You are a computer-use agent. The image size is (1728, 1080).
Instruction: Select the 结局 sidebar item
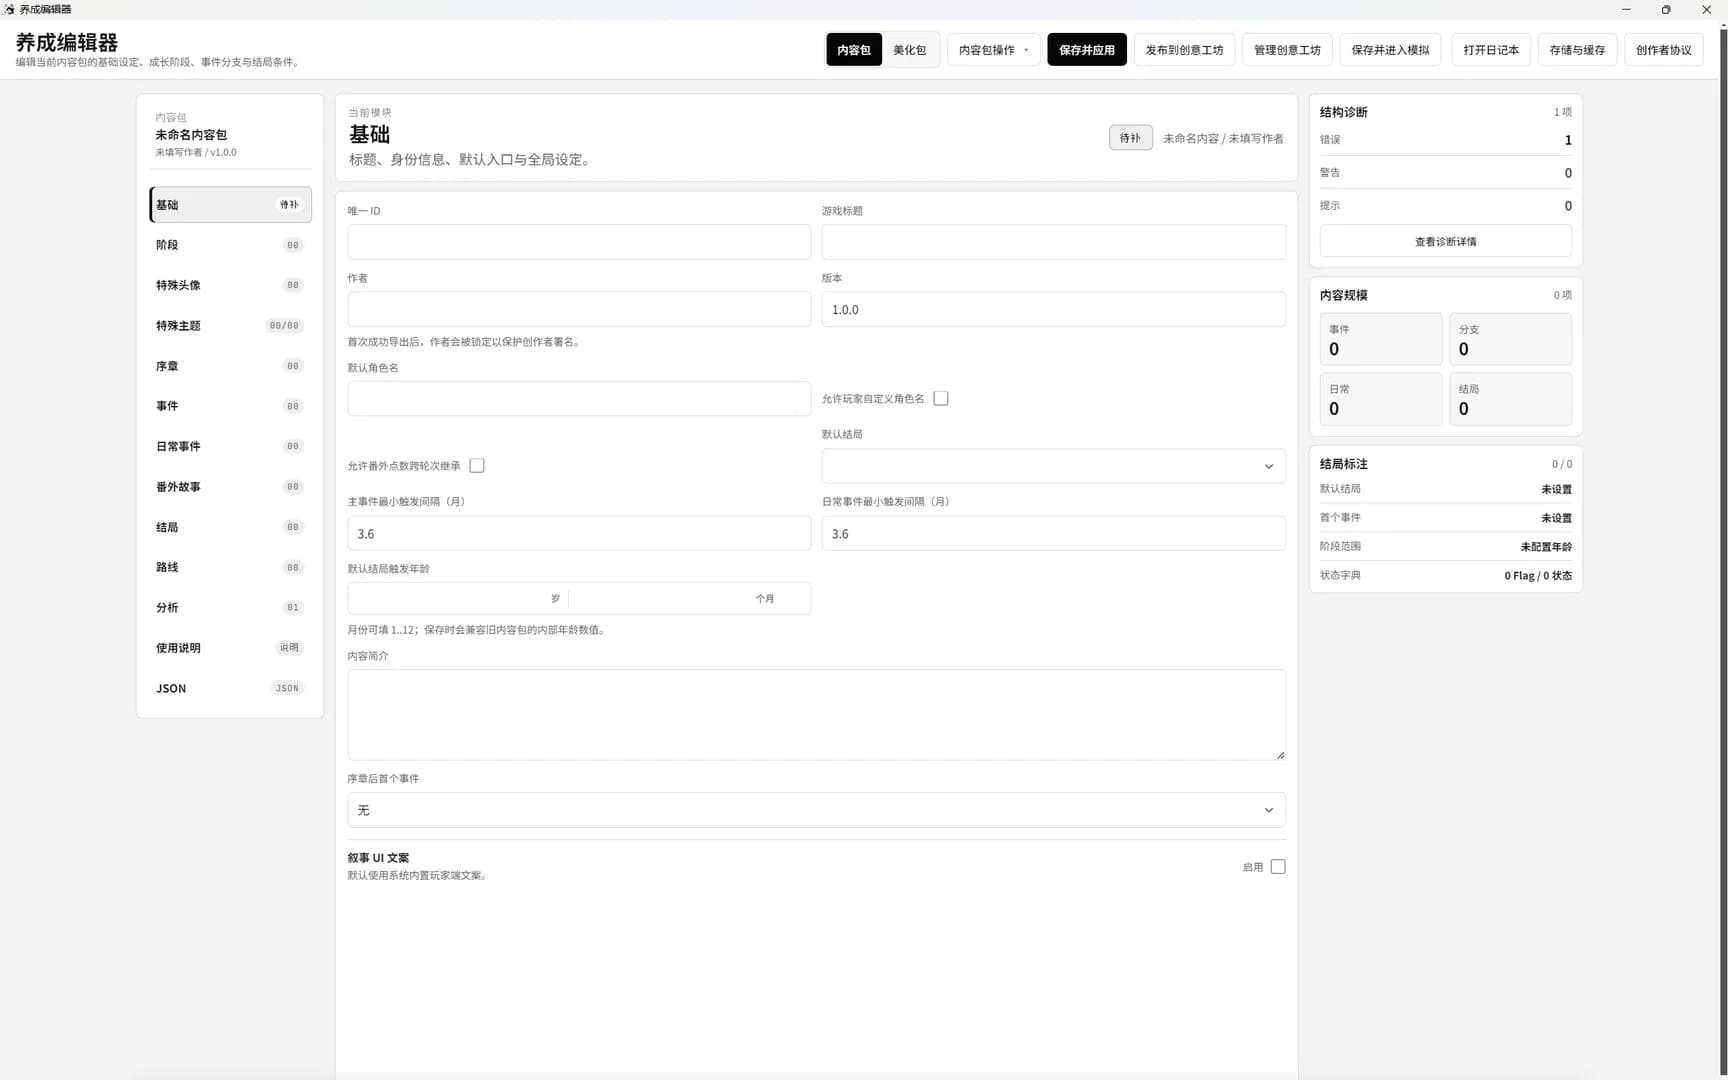(230, 527)
